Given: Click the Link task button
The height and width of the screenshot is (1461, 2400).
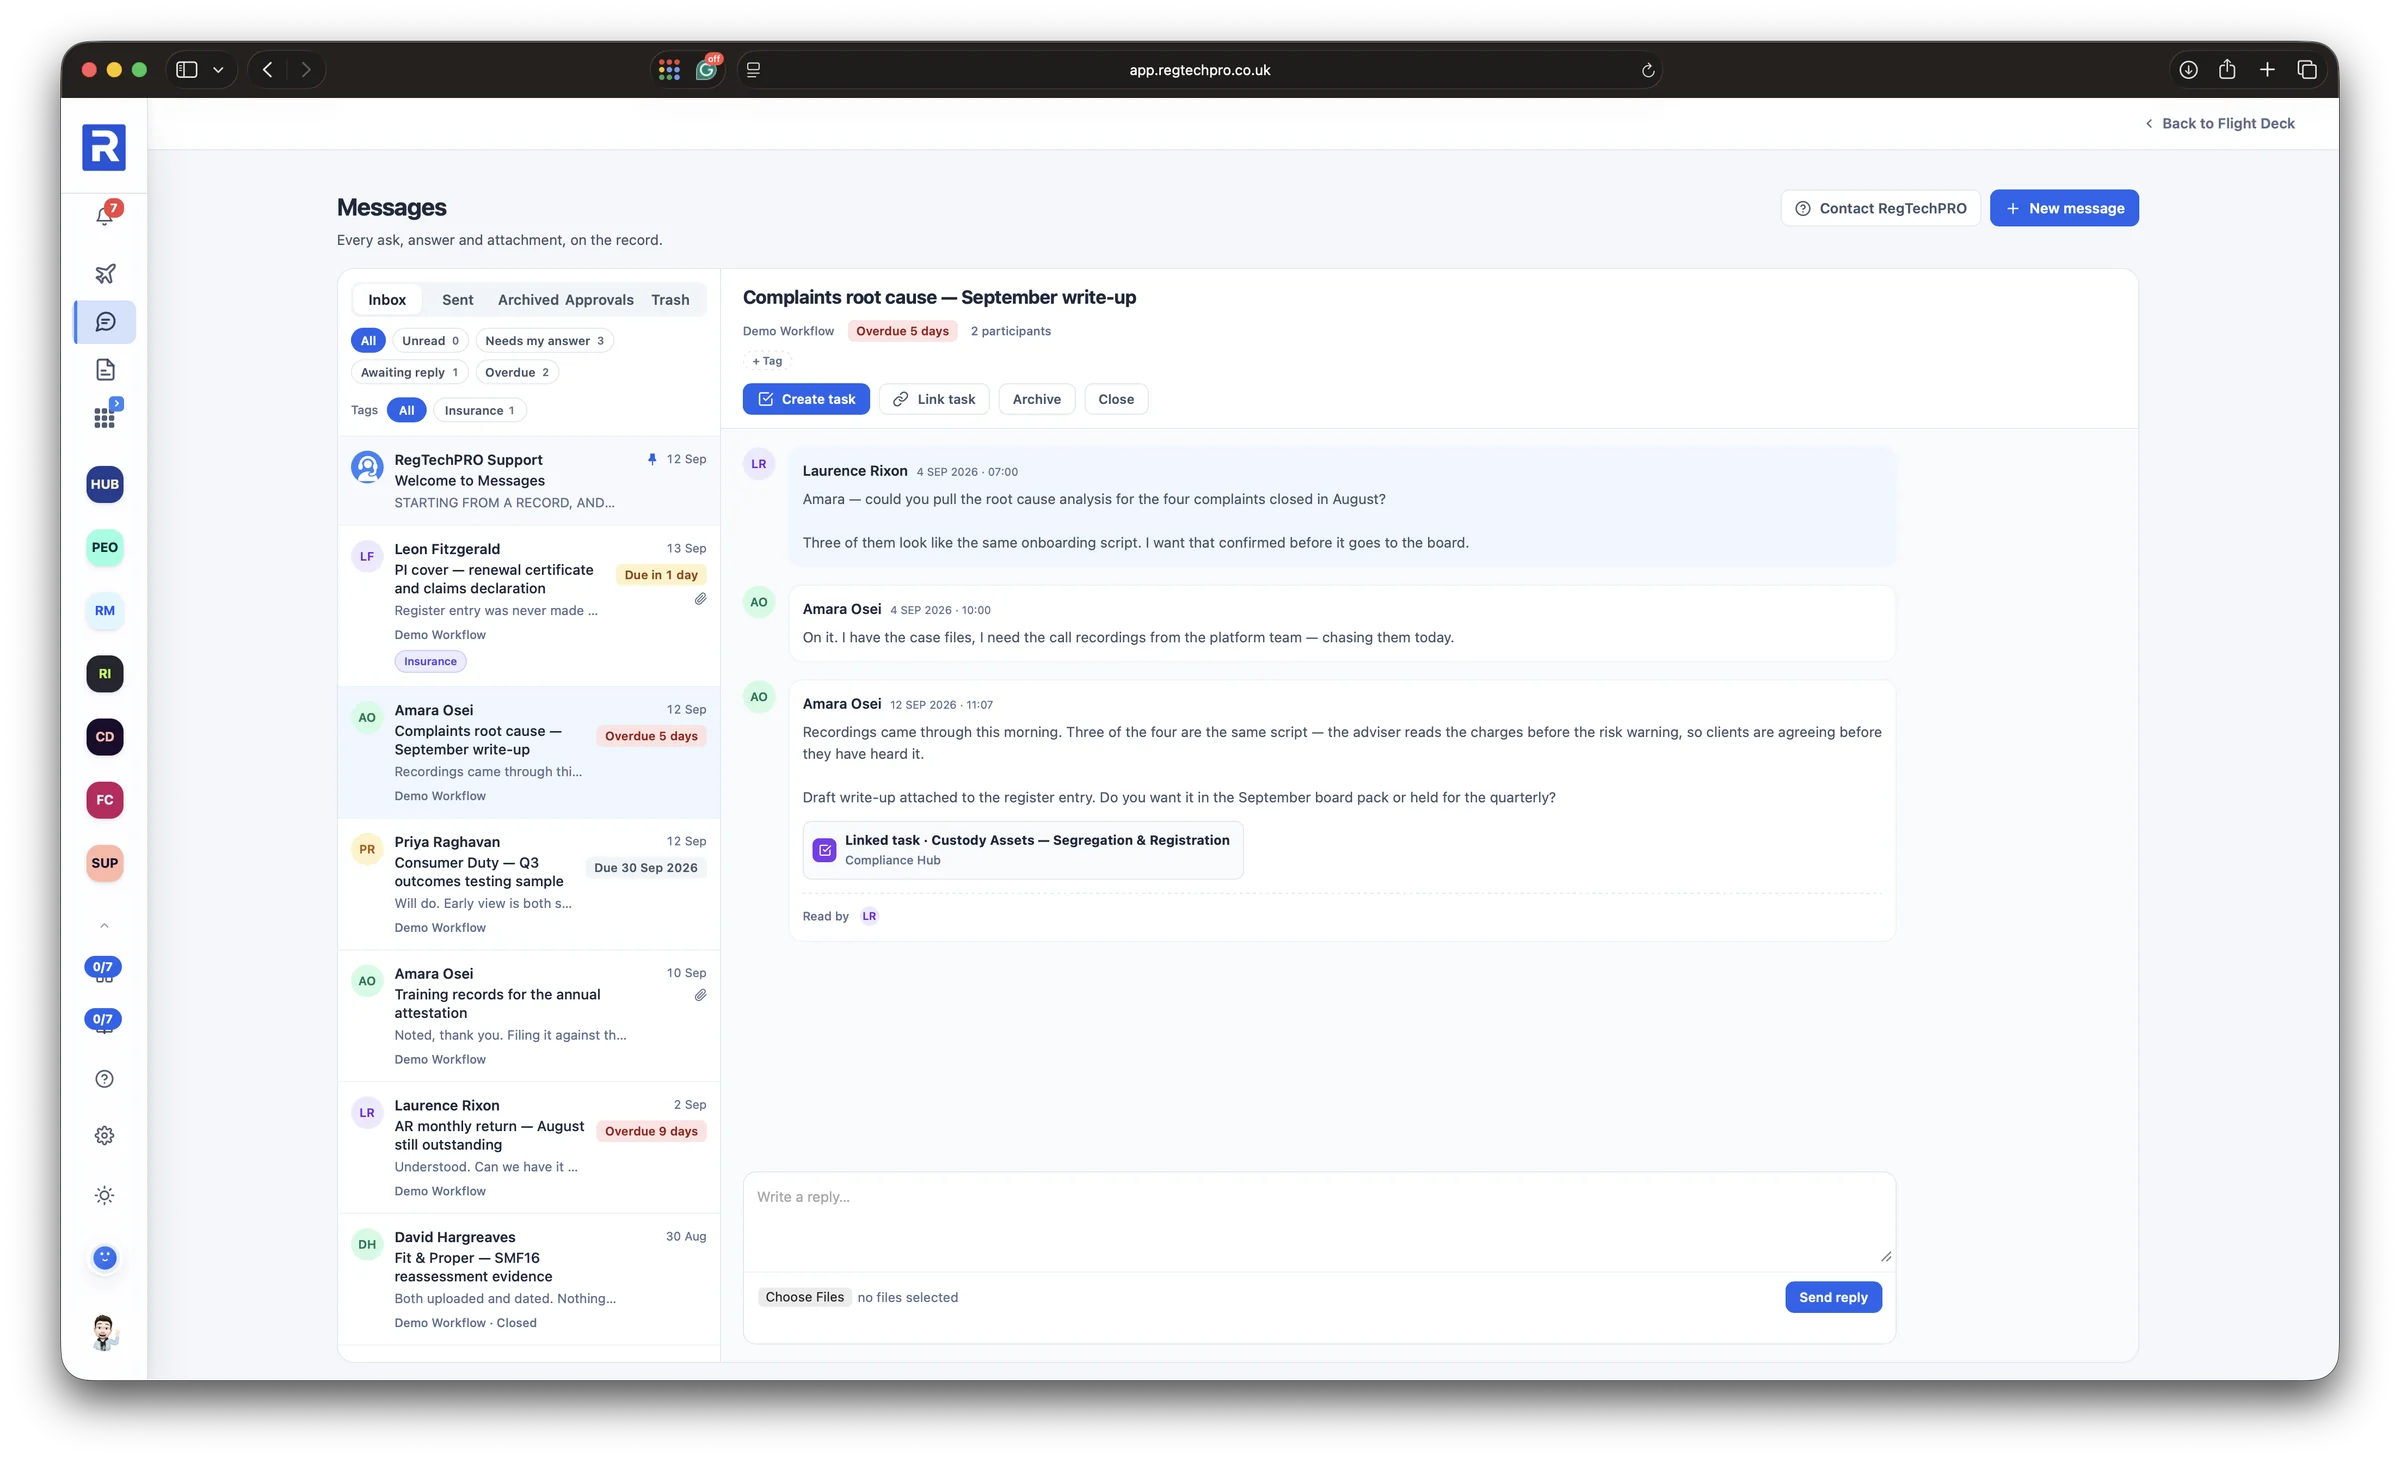Looking at the screenshot, I should [x=934, y=399].
